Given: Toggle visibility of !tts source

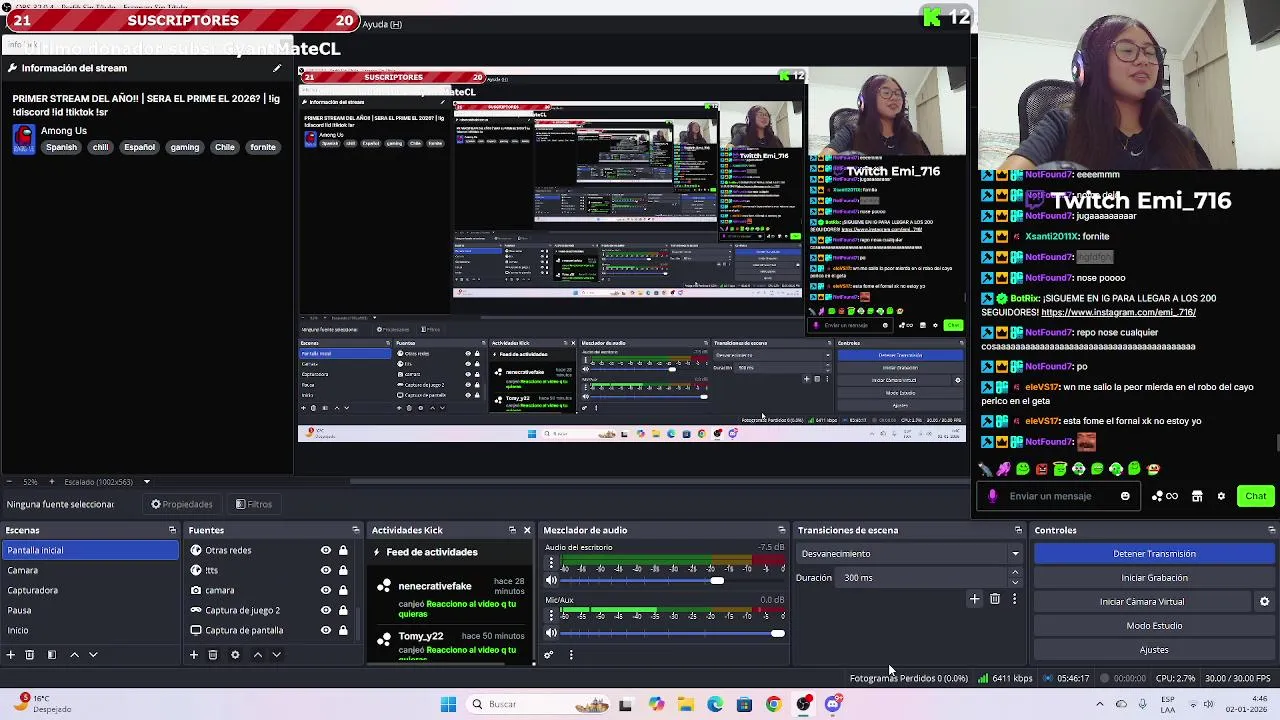Looking at the screenshot, I should coord(325,570).
